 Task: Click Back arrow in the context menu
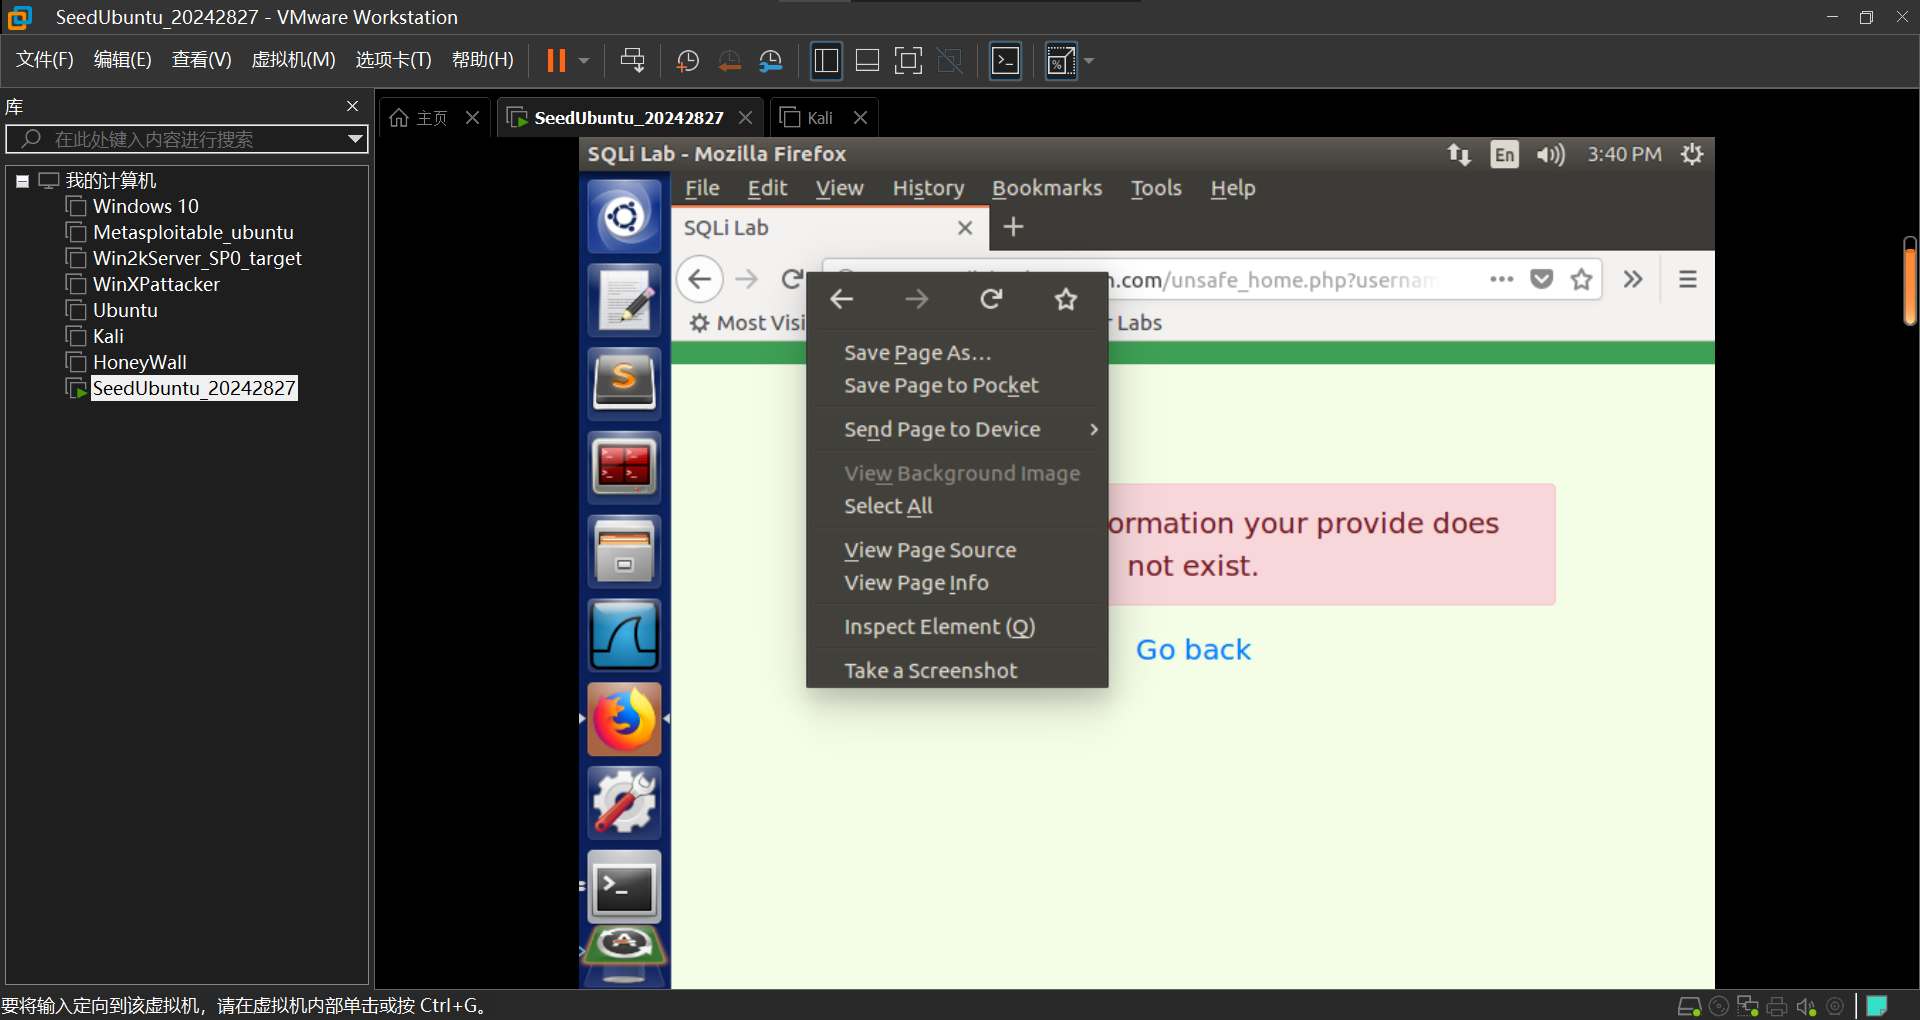click(842, 299)
